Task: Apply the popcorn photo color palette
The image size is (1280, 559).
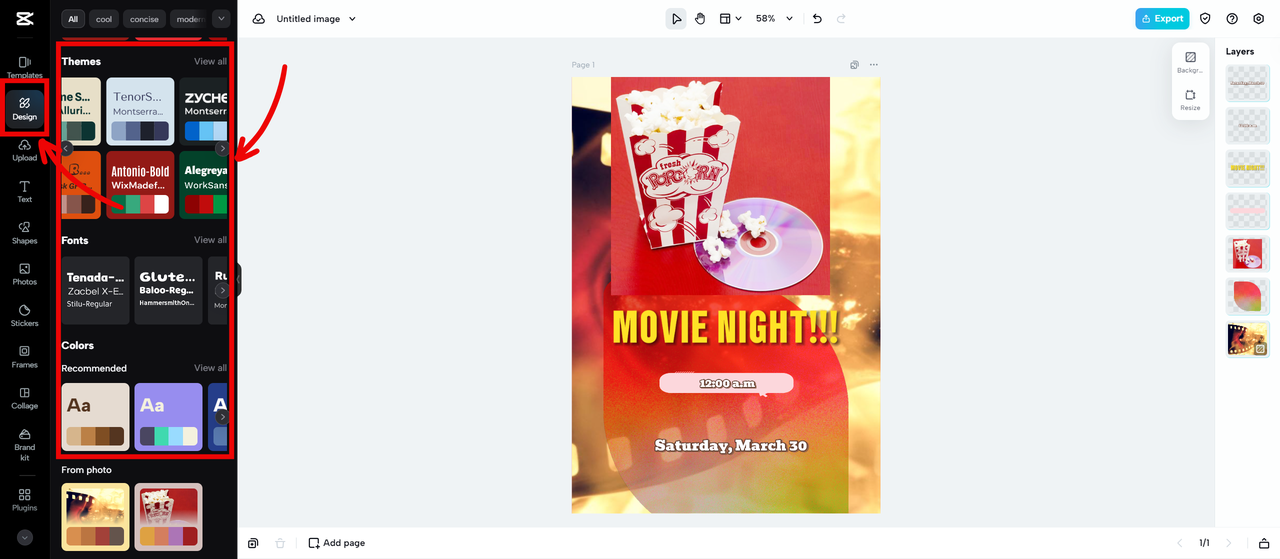Action: 168,517
